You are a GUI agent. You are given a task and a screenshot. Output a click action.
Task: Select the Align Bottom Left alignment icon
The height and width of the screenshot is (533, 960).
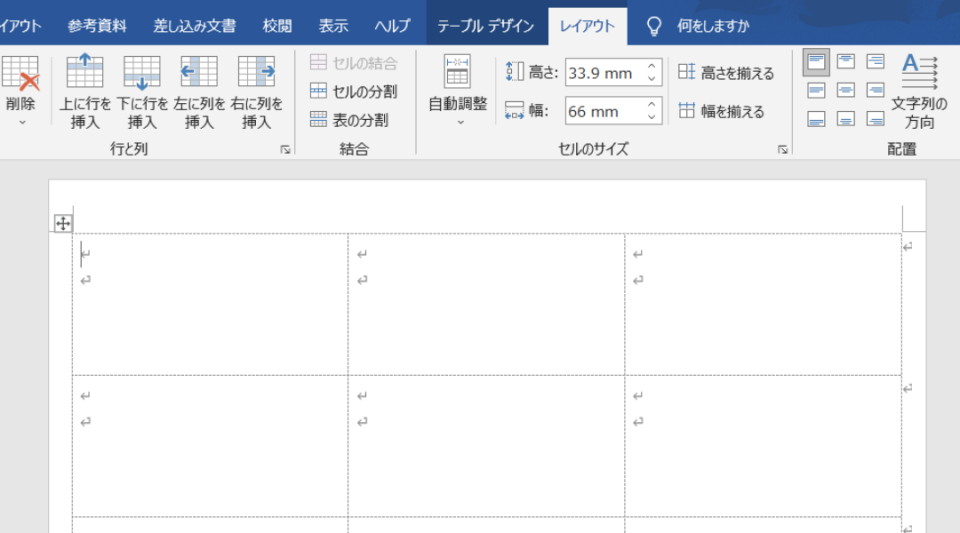click(x=816, y=119)
